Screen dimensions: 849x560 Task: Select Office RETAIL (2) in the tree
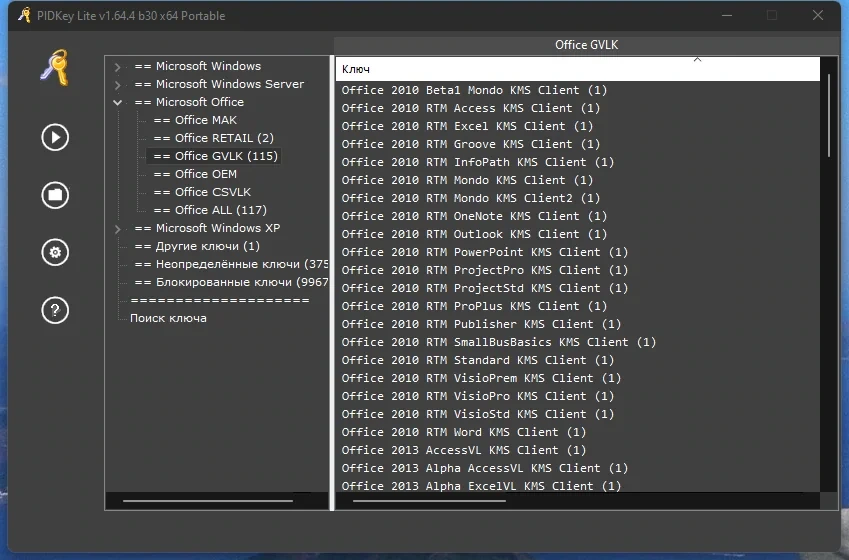tap(213, 138)
